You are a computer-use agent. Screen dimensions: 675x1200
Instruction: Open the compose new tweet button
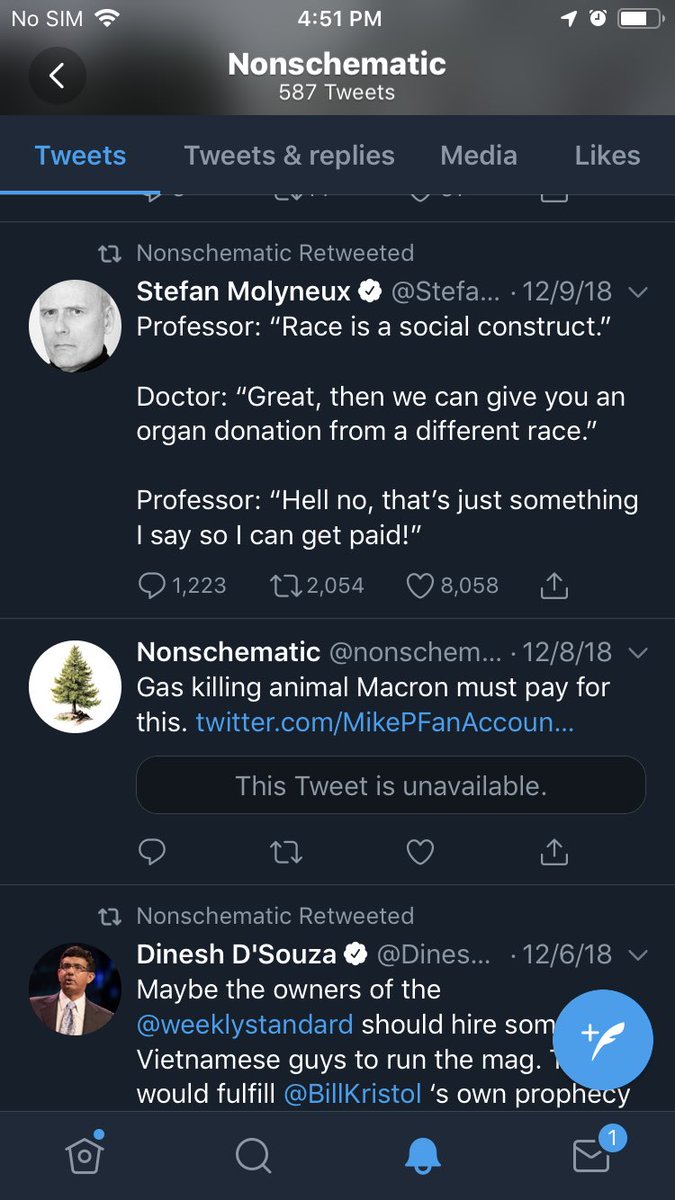click(602, 1041)
